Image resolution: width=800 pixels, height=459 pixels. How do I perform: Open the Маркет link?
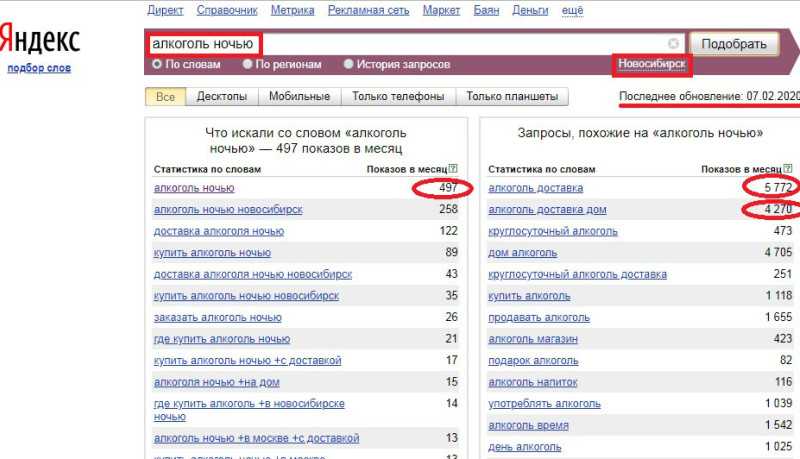[441, 10]
